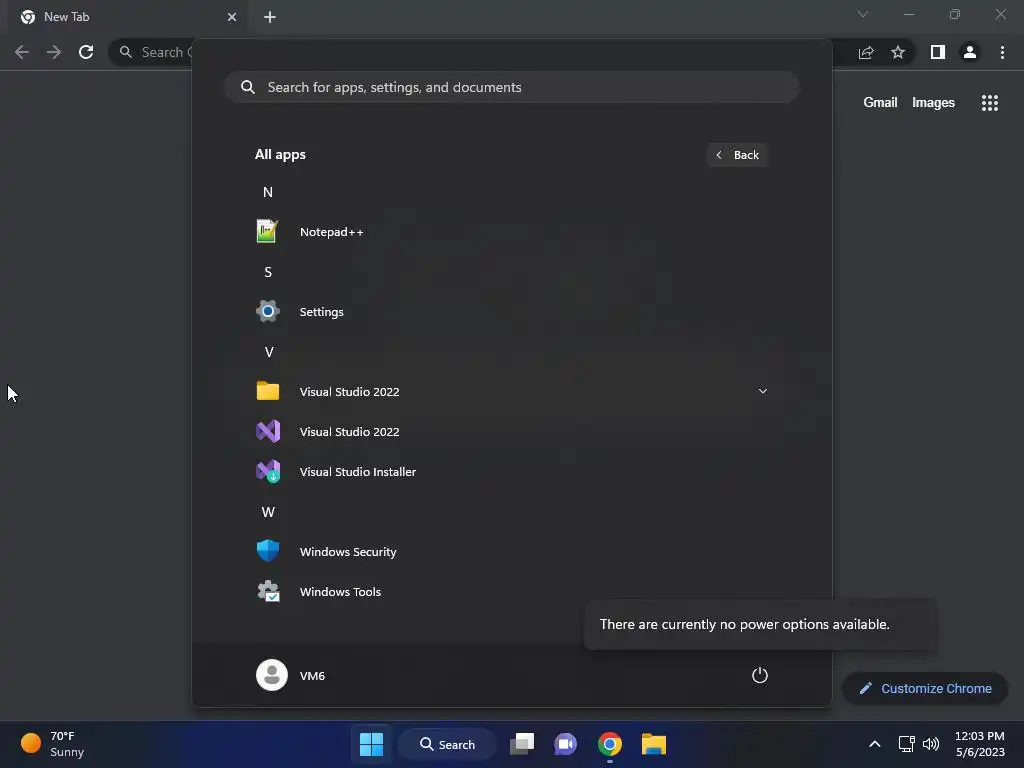Launch the Settings gear app
Image resolution: width=1024 pixels, height=768 pixels.
point(512,312)
